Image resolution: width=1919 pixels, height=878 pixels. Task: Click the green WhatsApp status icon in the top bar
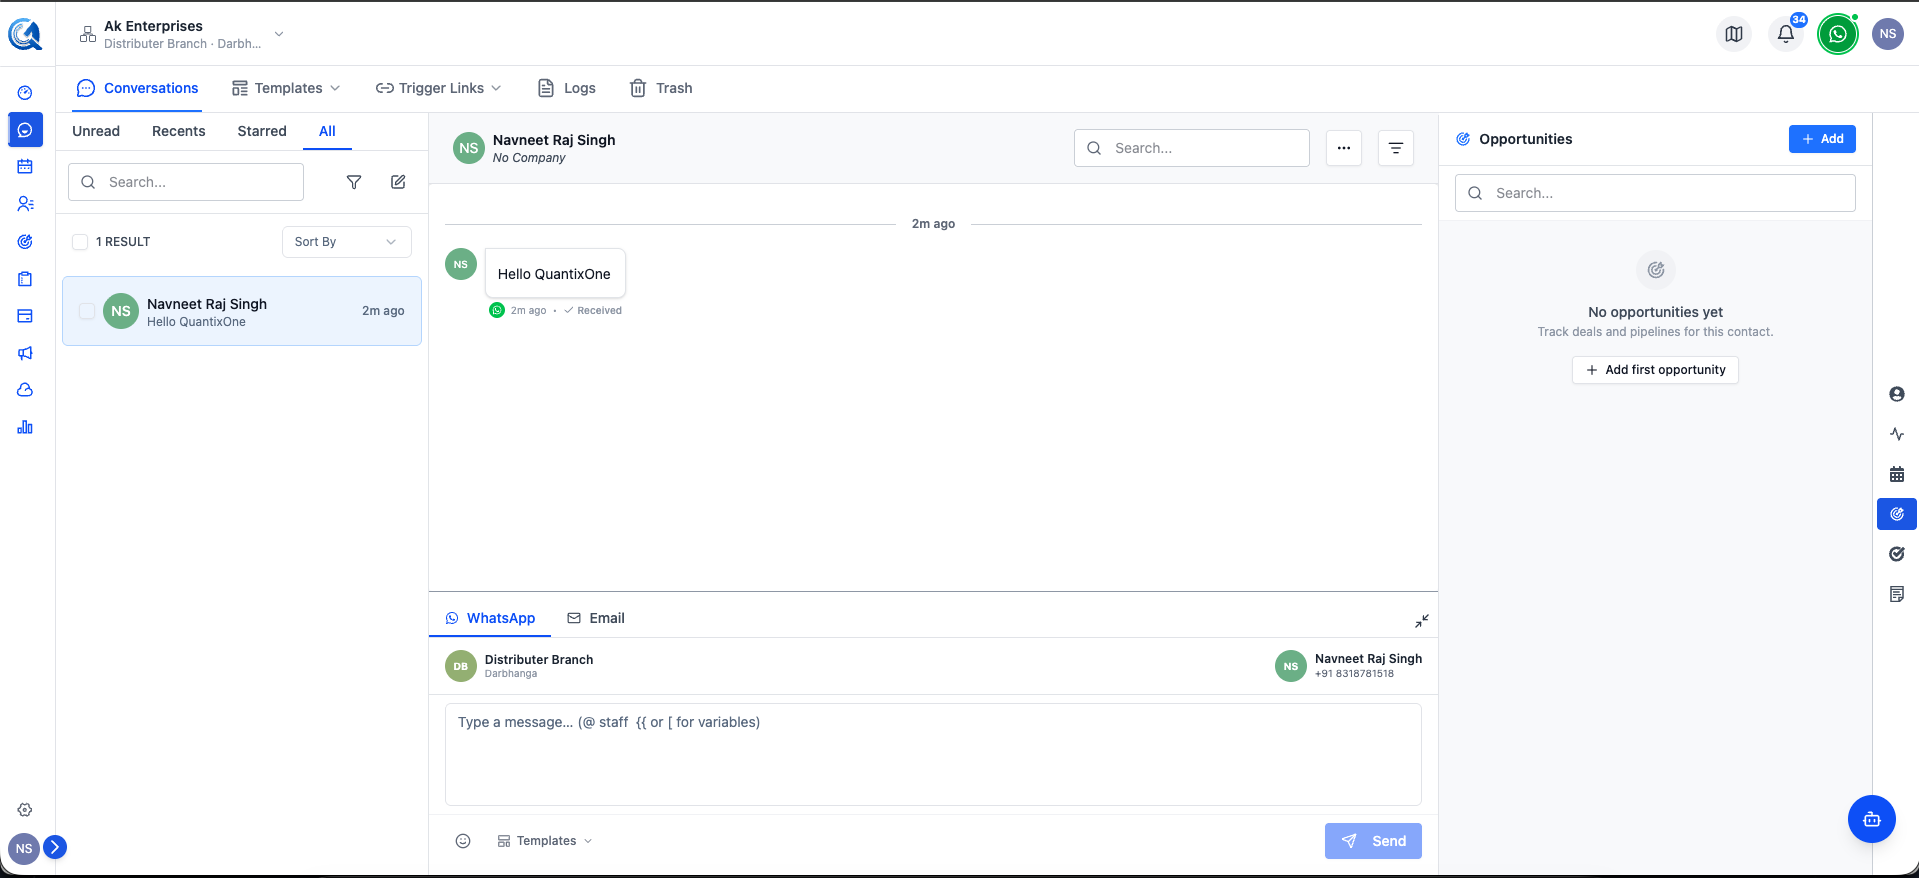click(1838, 34)
